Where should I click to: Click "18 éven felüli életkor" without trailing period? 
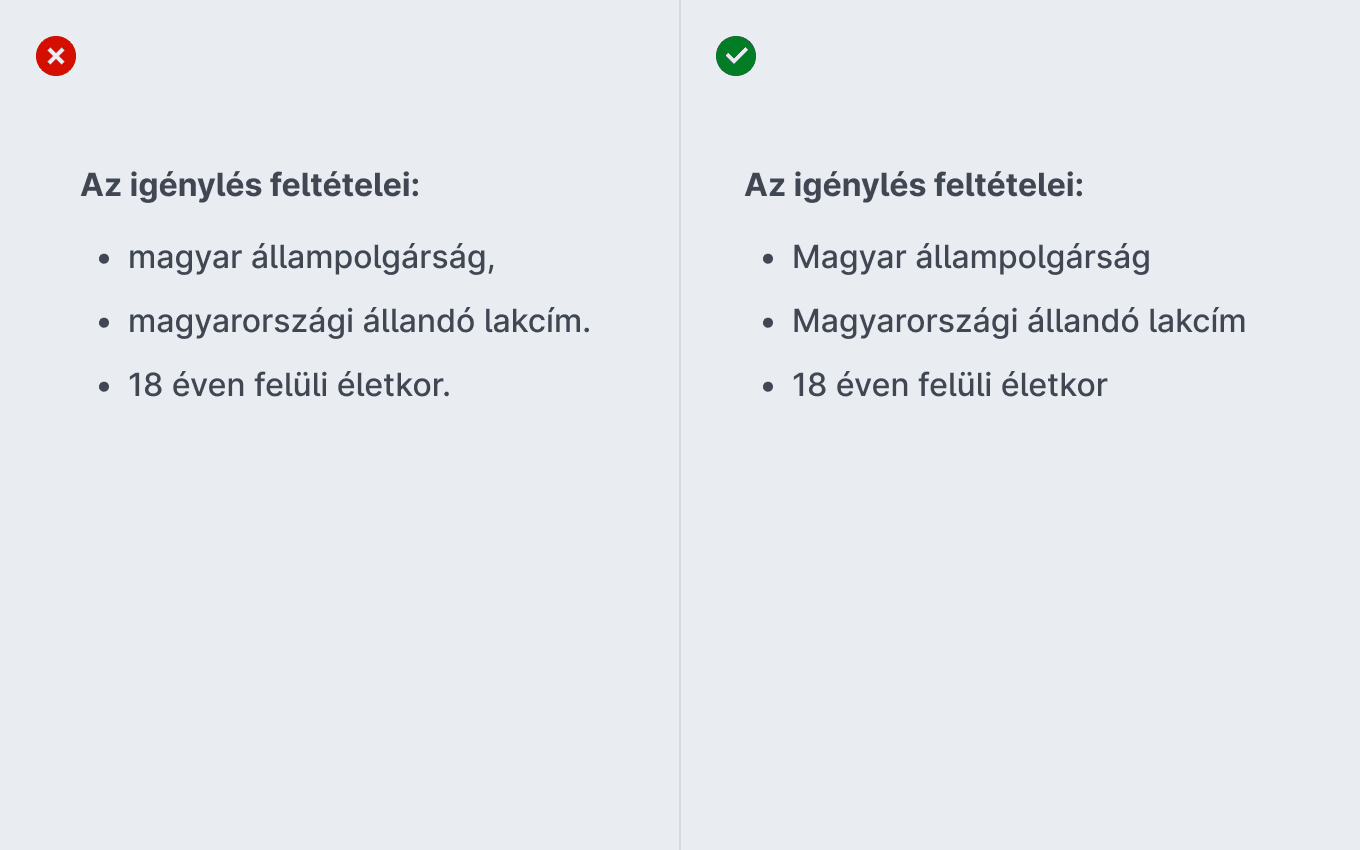click(x=950, y=385)
